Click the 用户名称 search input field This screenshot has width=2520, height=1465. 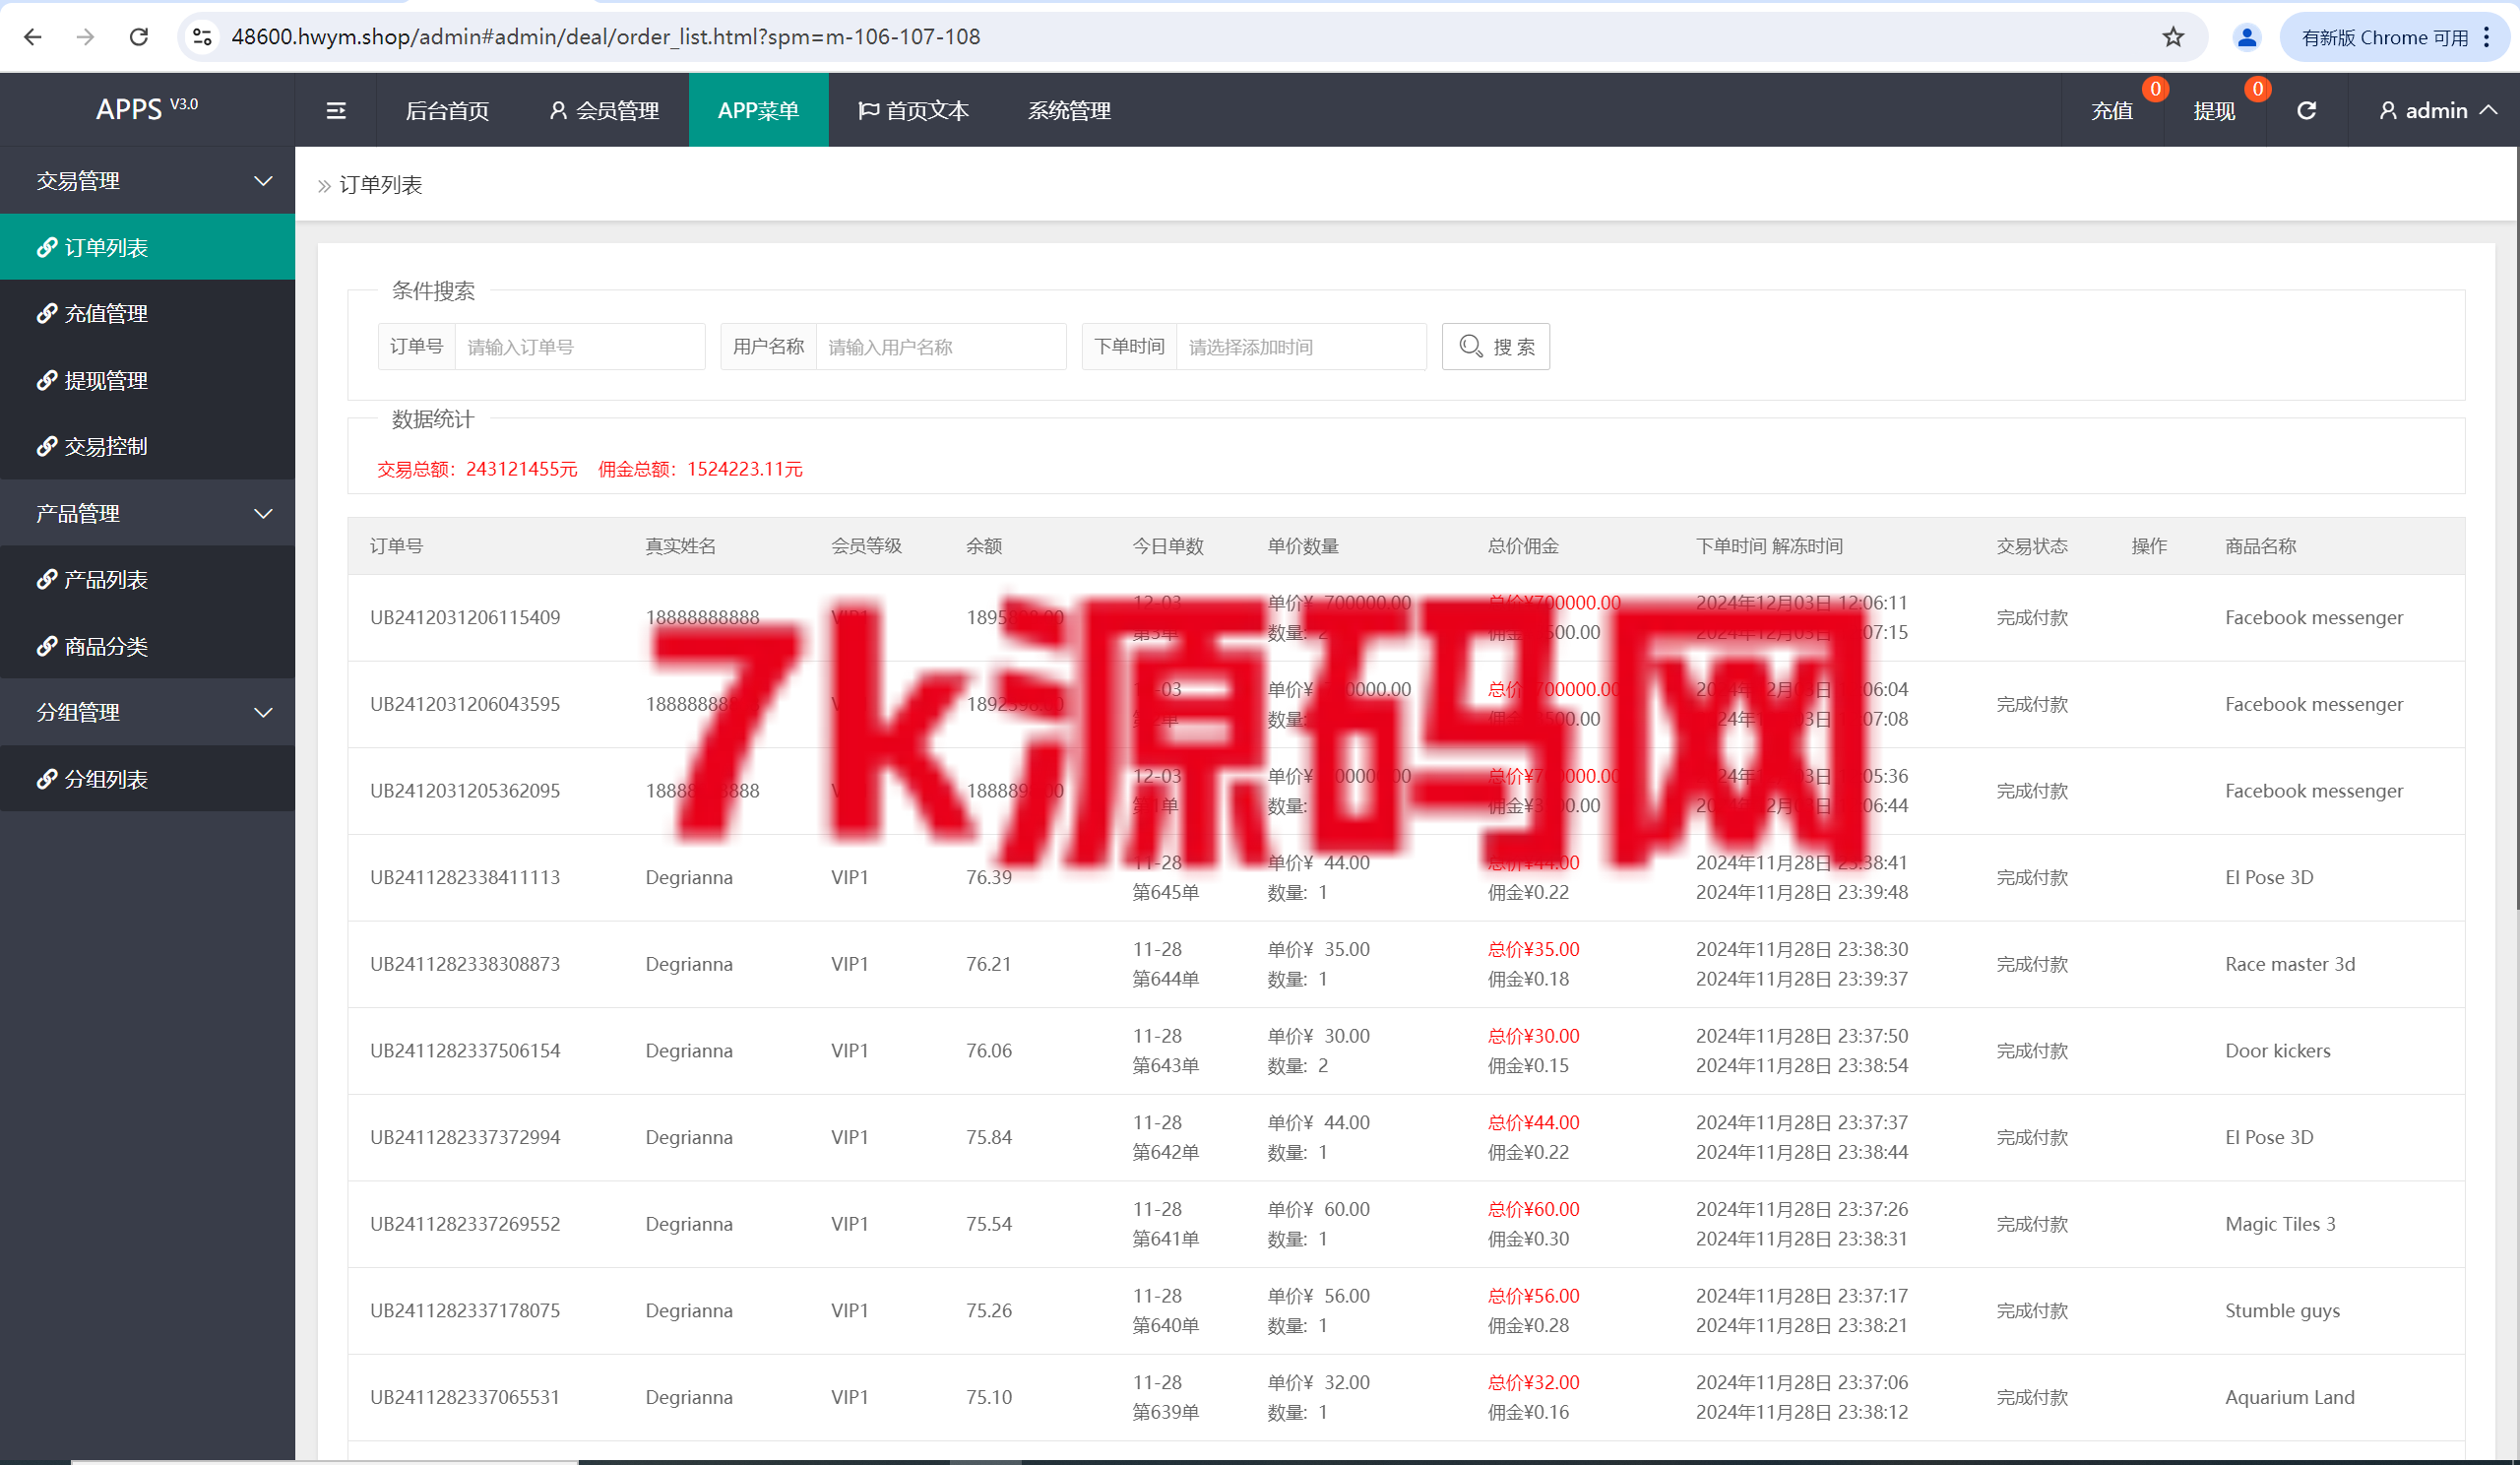[x=941, y=347]
